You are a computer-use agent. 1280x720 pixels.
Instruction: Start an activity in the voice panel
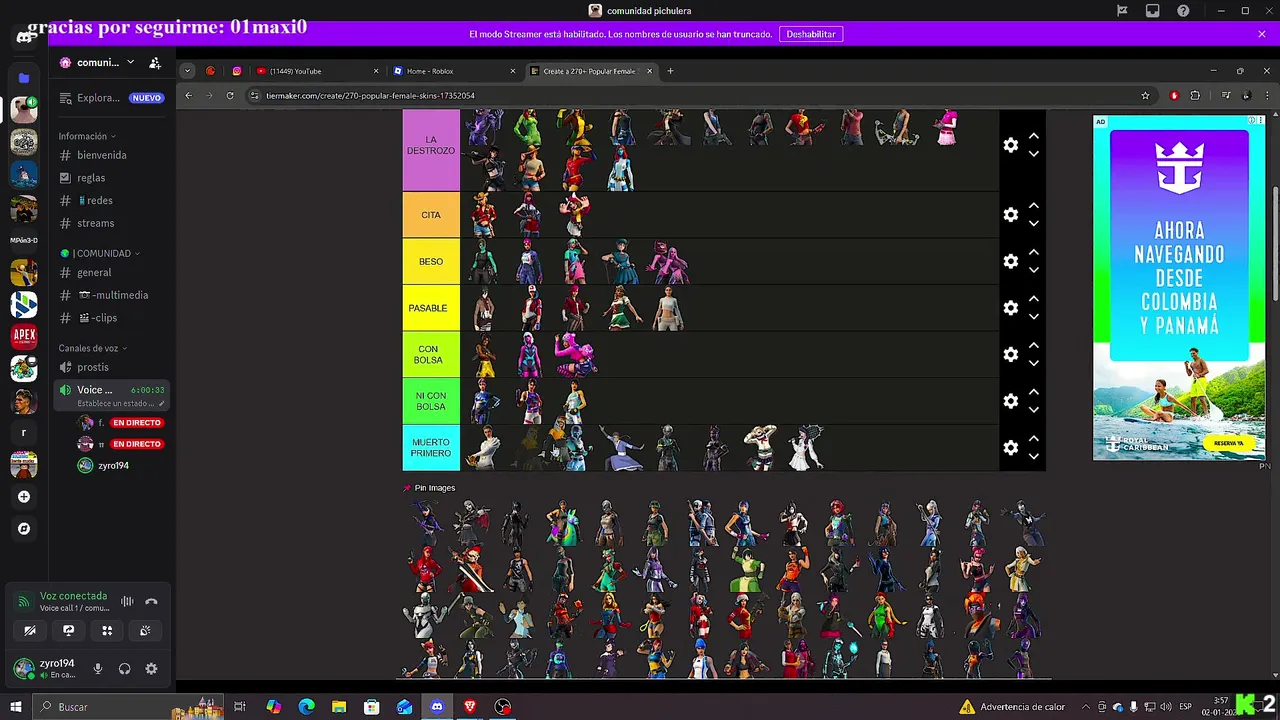pos(107,630)
